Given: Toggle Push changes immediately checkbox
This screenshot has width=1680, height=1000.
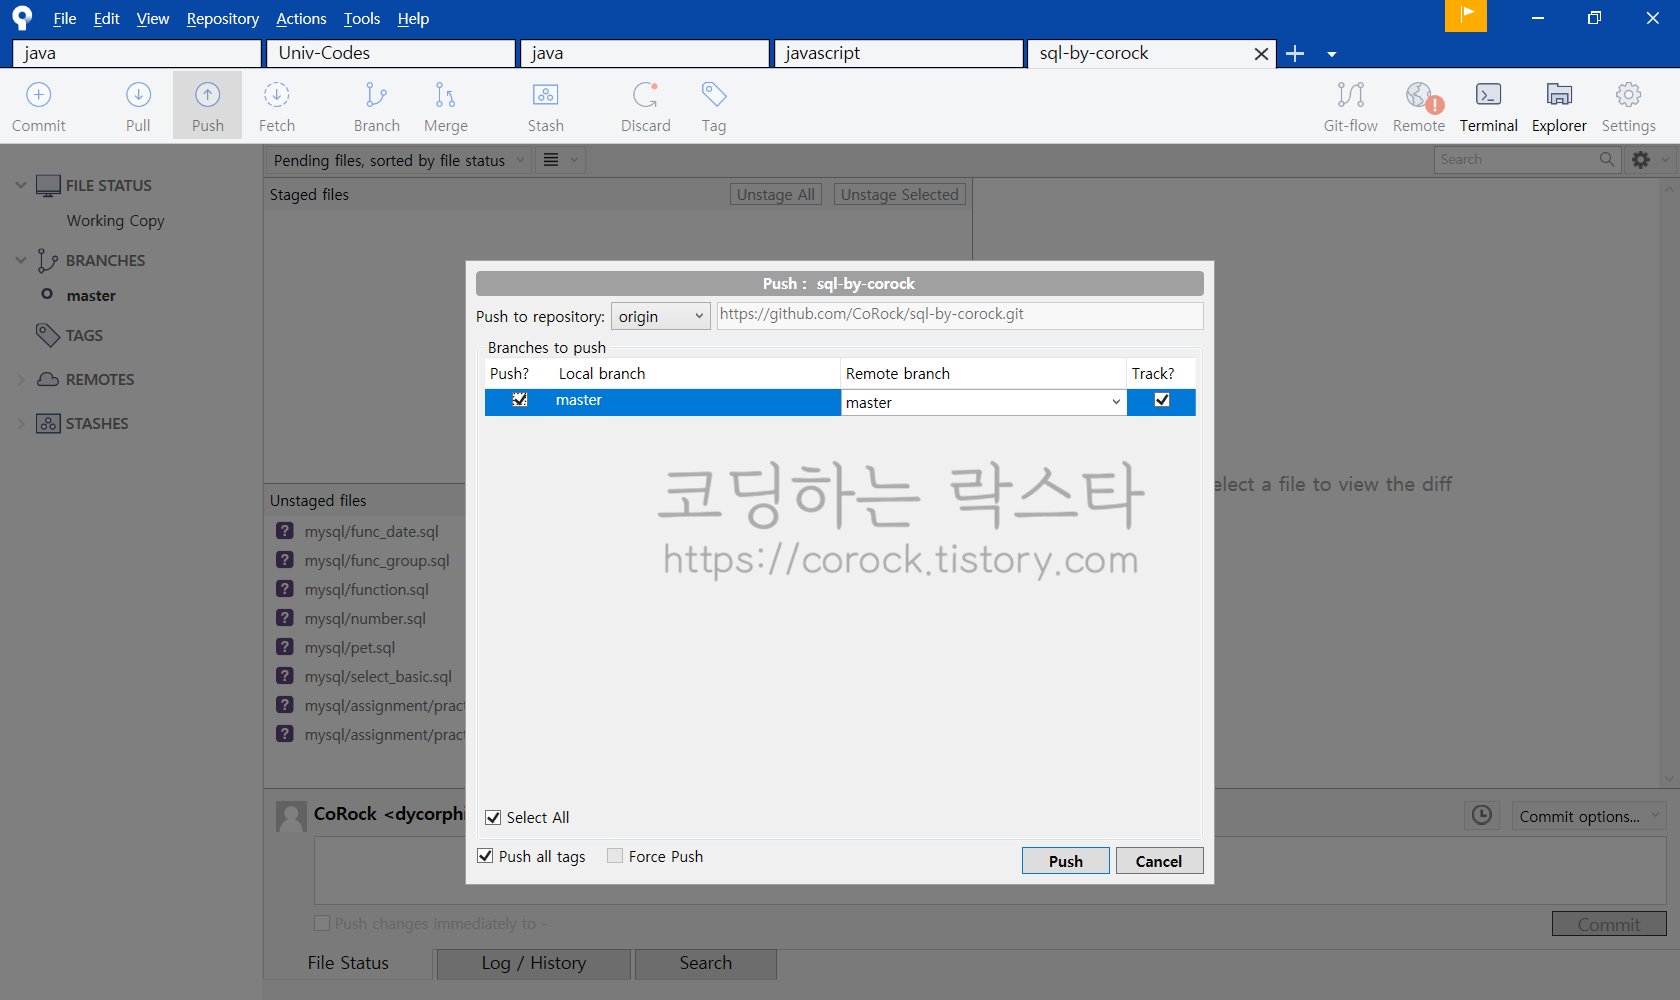Looking at the screenshot, I should tap(322, 923).
